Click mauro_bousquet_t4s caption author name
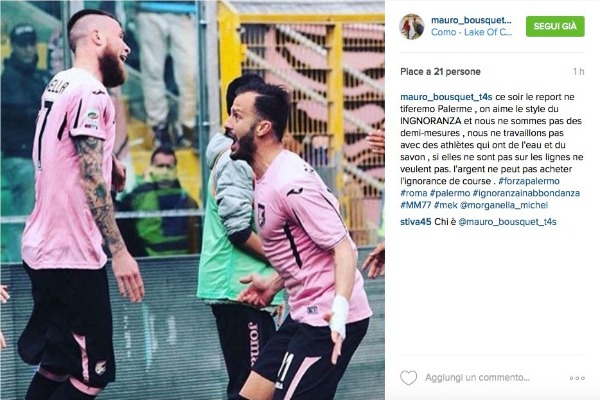This screenshot has width=600, height=400. [x=446, y=97]
